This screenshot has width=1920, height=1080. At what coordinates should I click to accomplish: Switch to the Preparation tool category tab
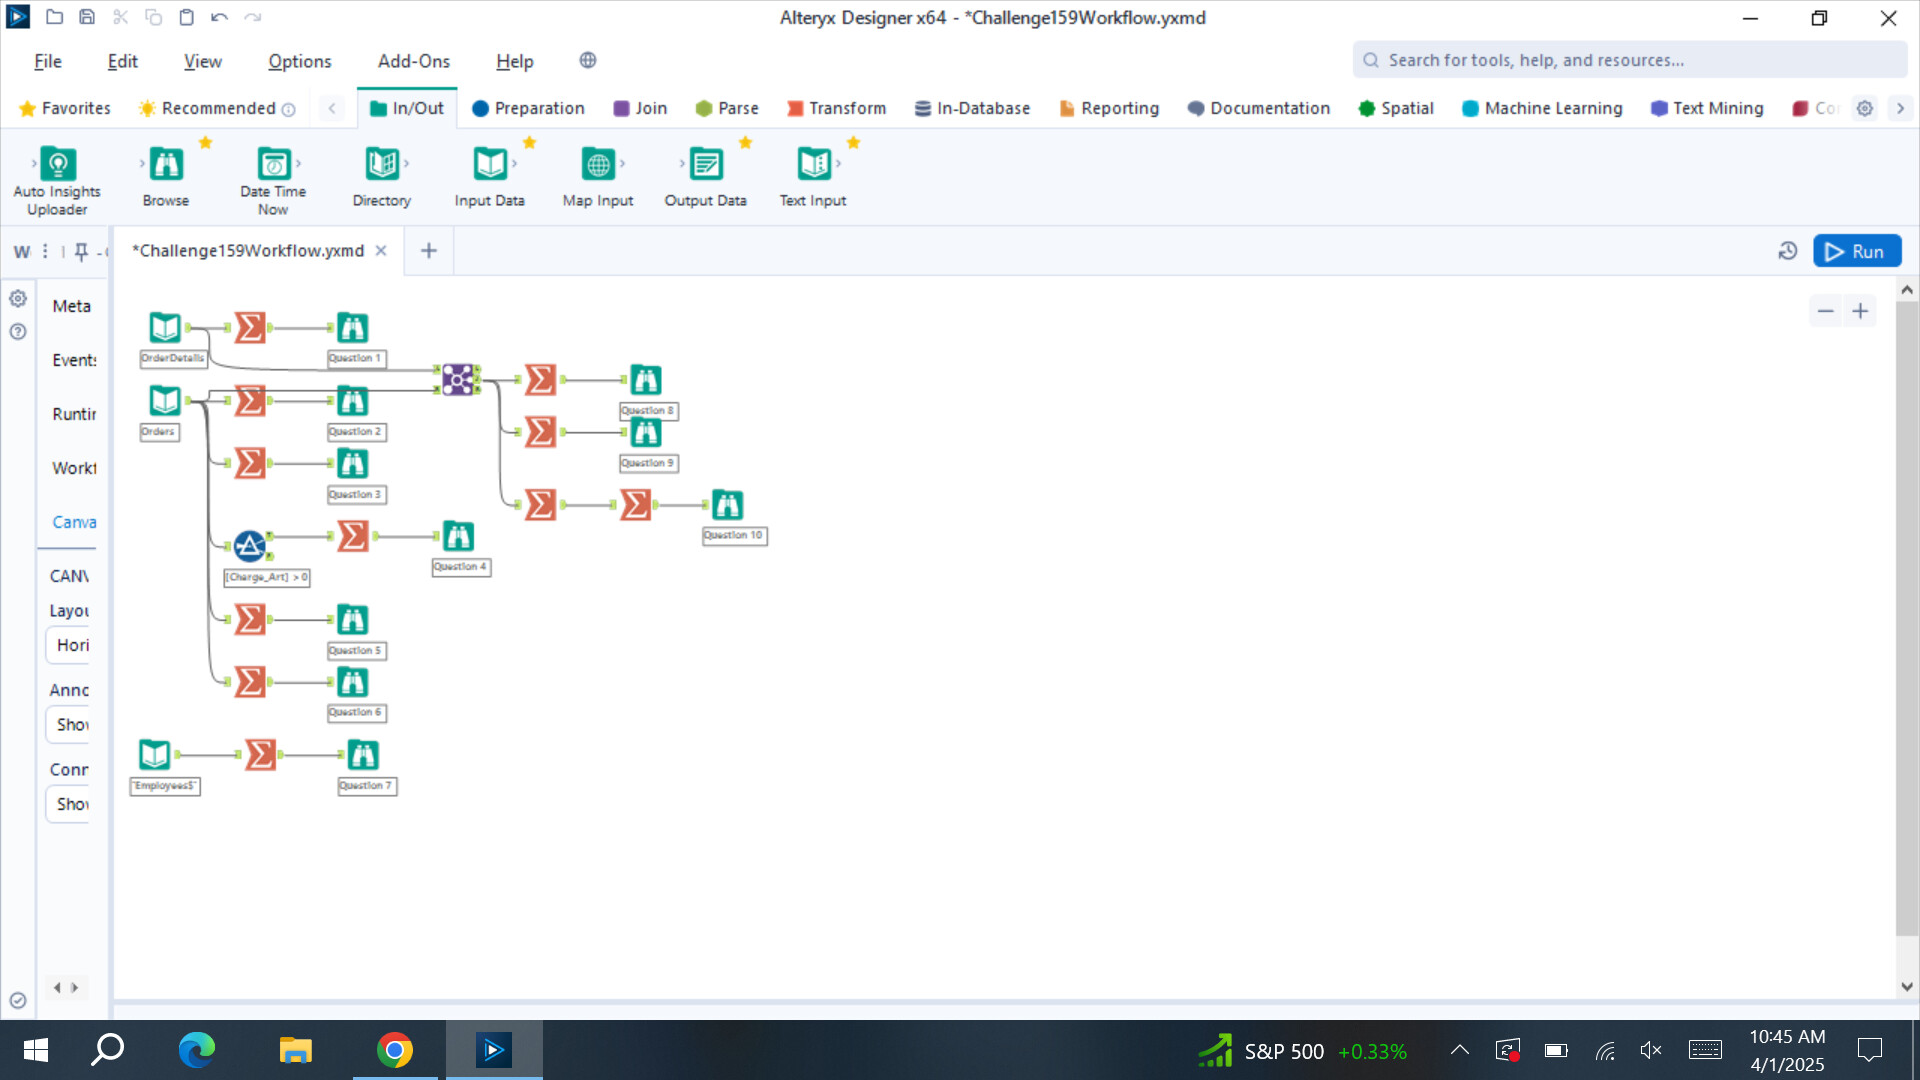528,108
